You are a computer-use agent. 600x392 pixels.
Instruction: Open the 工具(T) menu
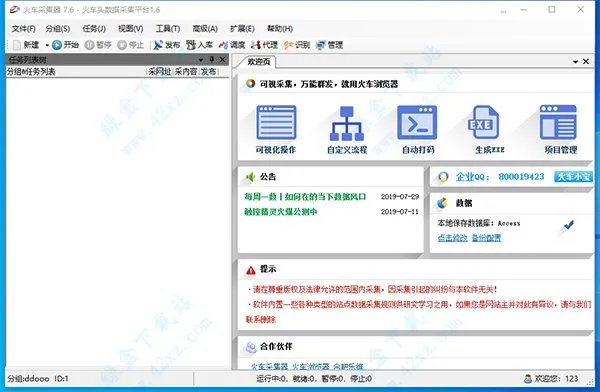coord(168,29)
